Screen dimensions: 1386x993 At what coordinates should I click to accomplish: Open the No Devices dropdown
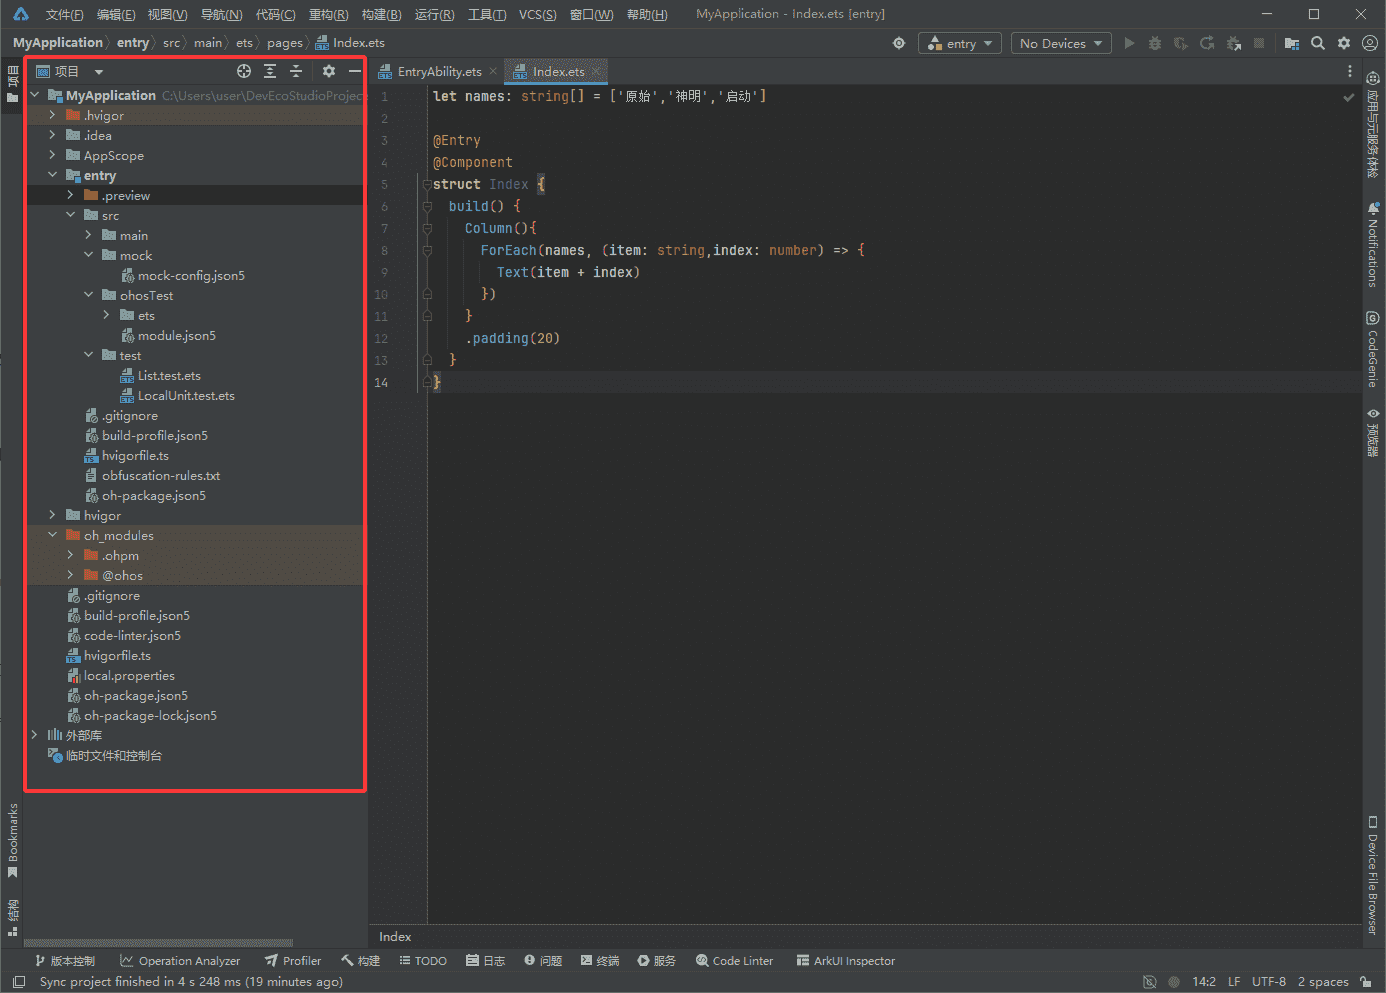coord(1060,43)
